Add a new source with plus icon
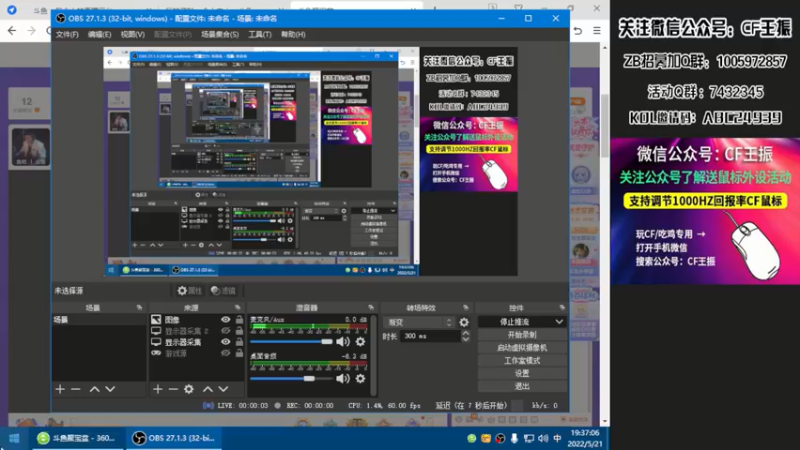The height and width of the screenshot is (450, 800). coord(158,389)
